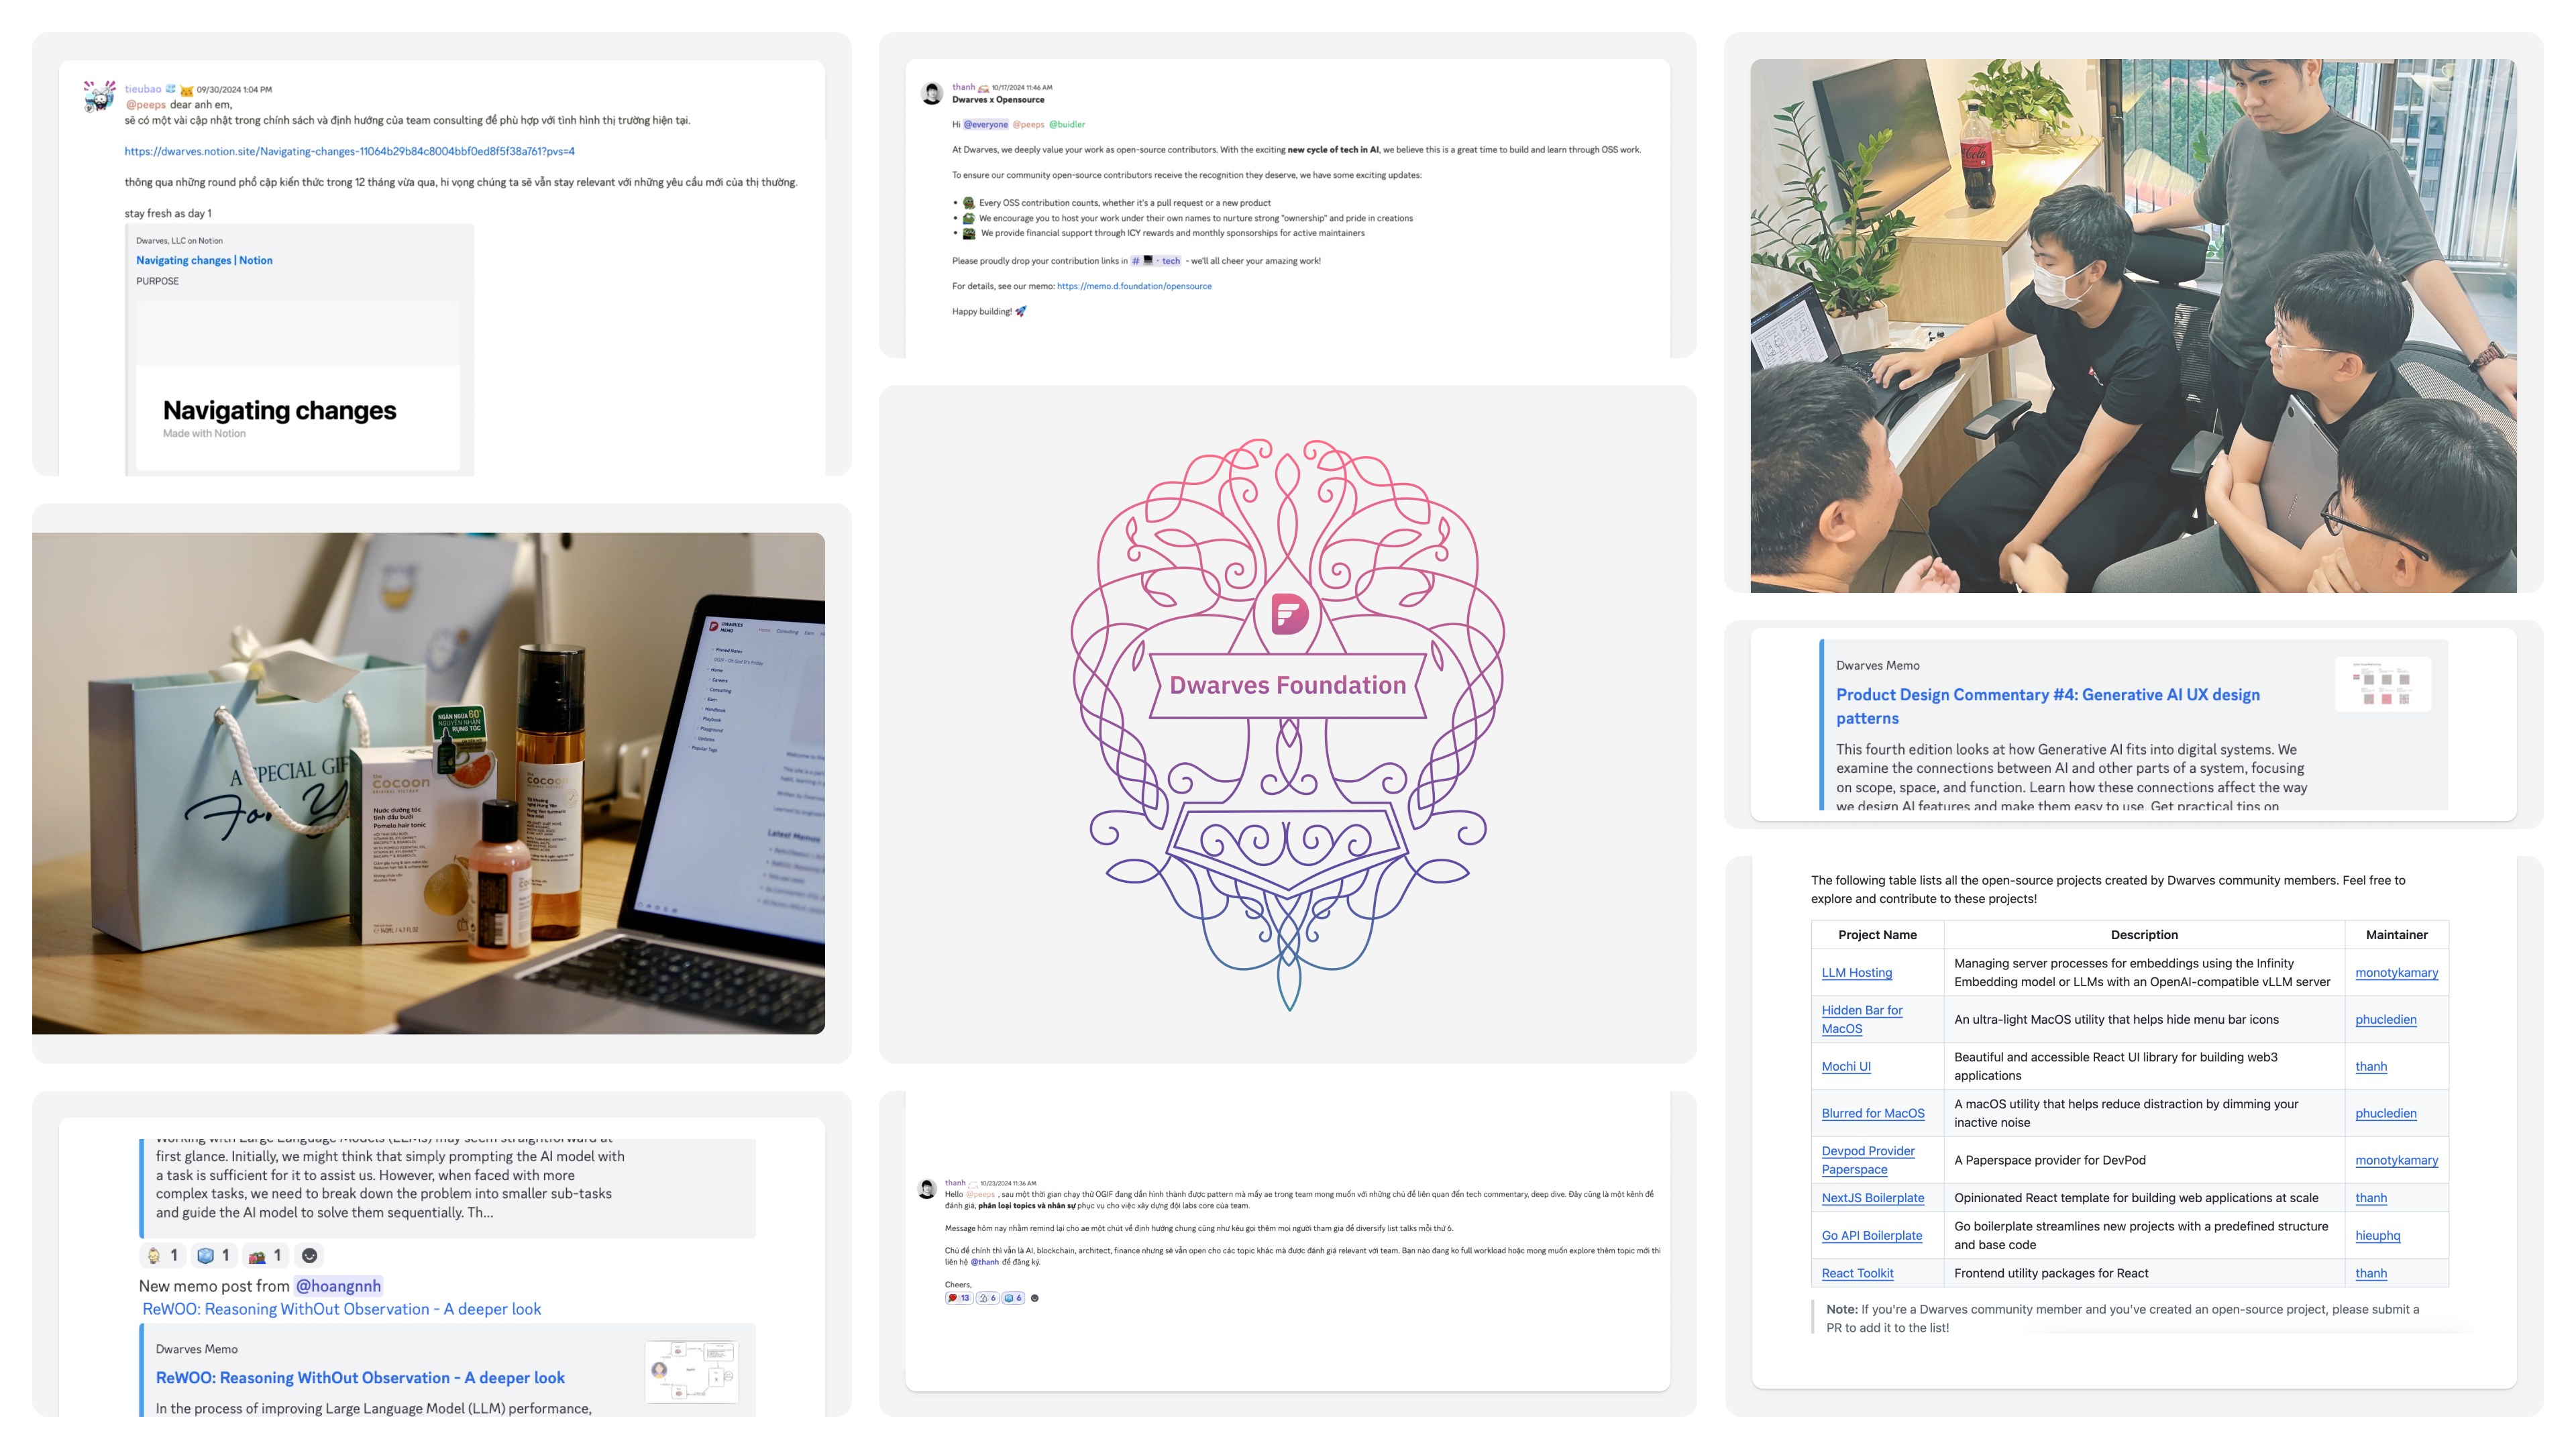Open phucledien maintainer in Blurred for MacOS row
Image resolution: width=2576 pixels, height=1449 pixels.
coord(2386,1113)
